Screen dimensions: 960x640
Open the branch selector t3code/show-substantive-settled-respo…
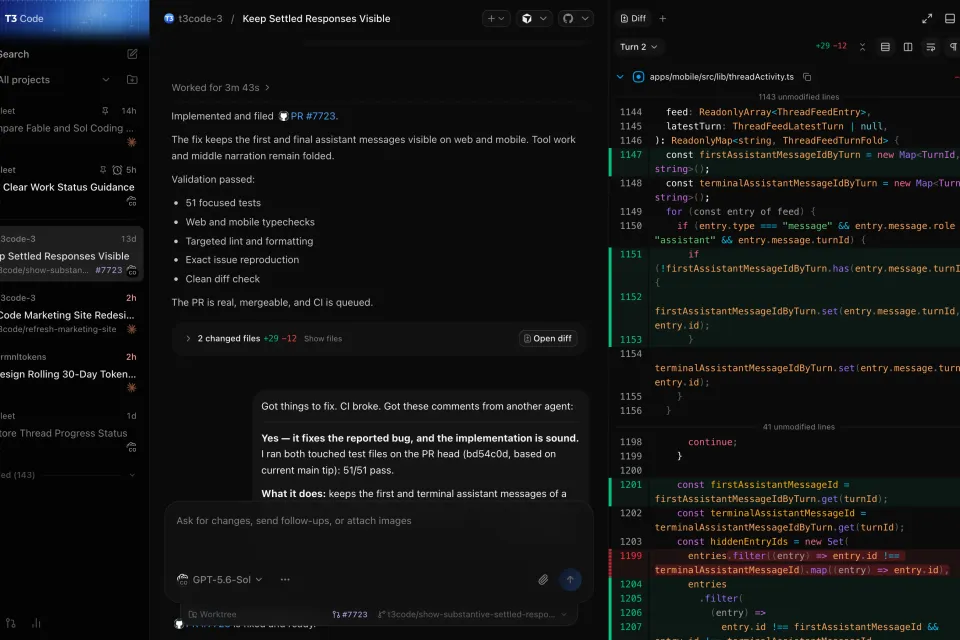click(x=472, y=614)
